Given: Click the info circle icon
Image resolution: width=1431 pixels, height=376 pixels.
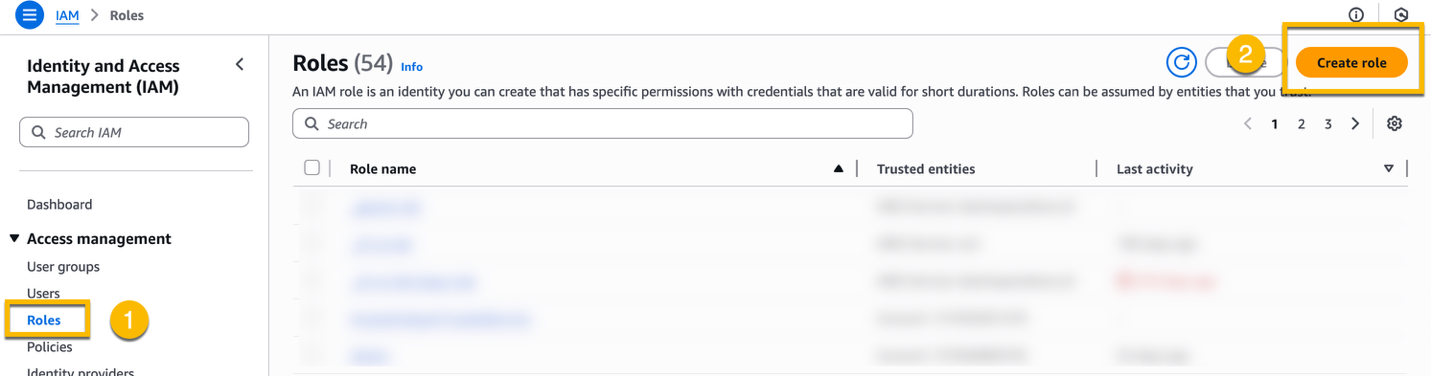Looking at the screenshot, I should click(1356, 15).
